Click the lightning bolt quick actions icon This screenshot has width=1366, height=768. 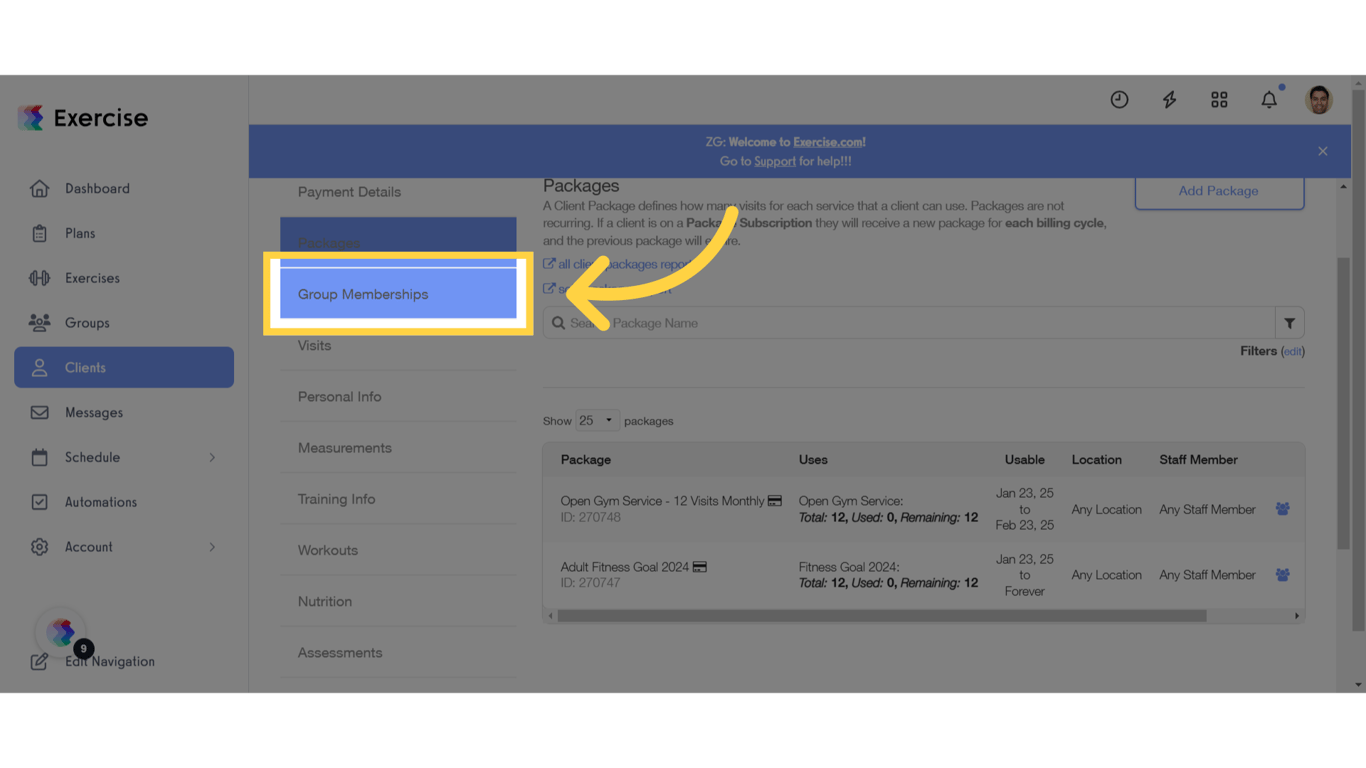1169,99
